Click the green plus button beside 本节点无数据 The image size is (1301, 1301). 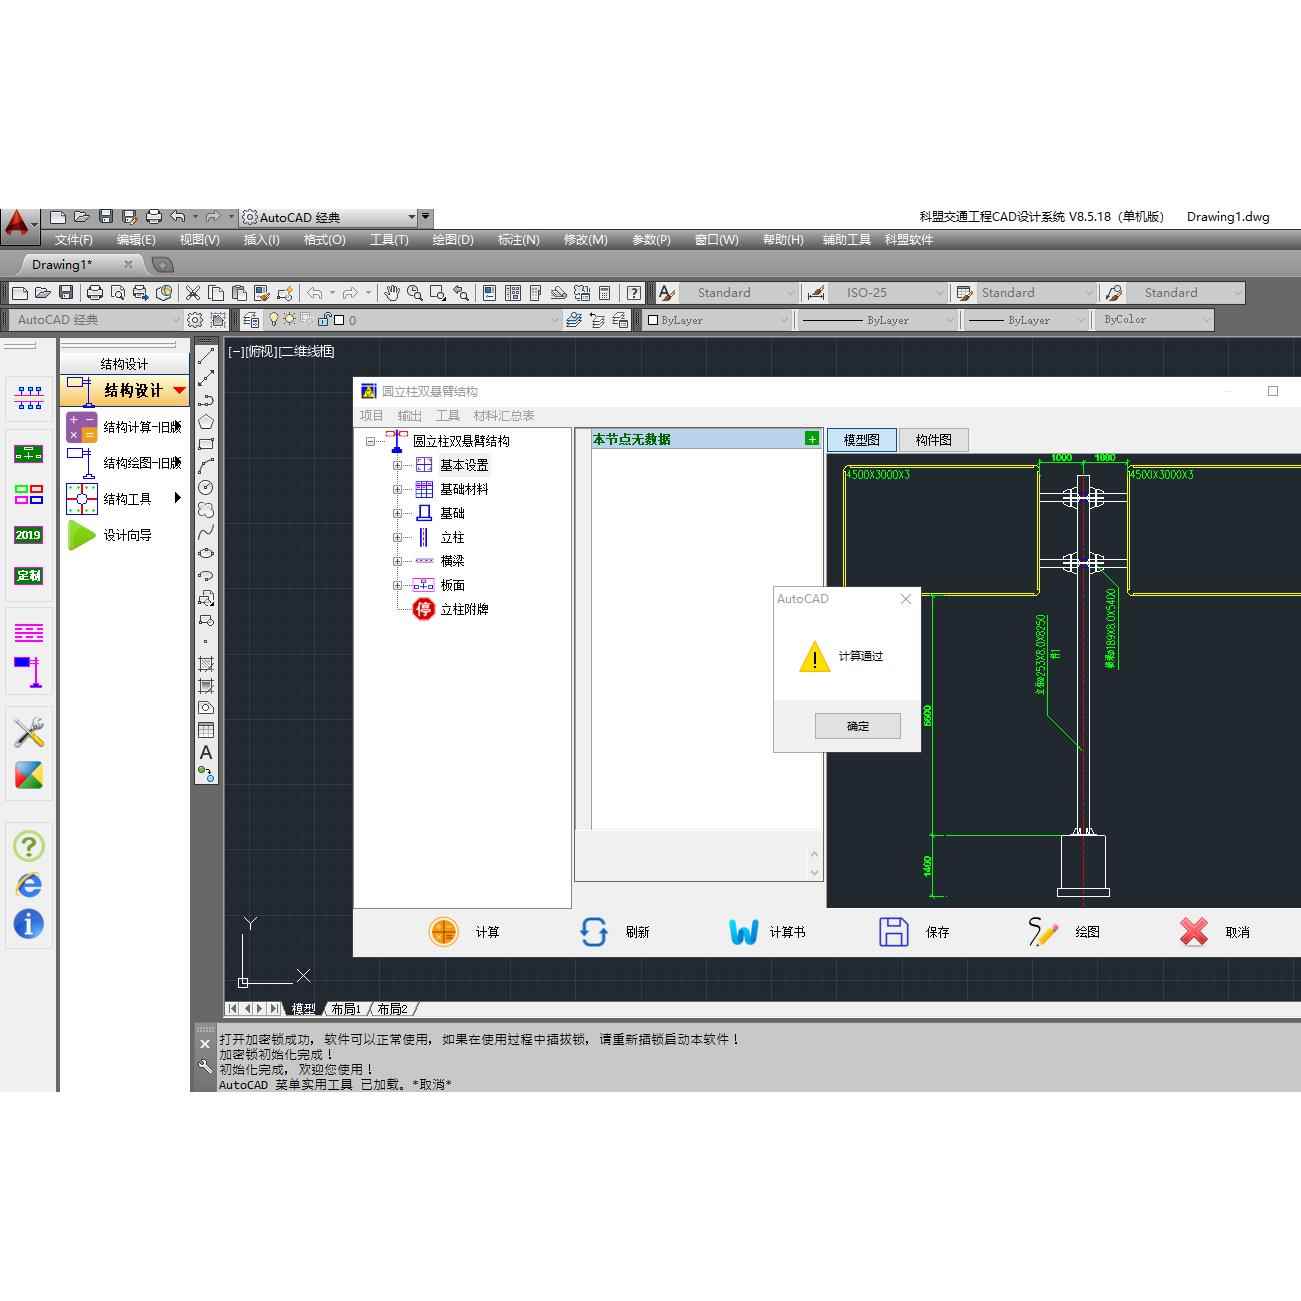pos(811,439)
